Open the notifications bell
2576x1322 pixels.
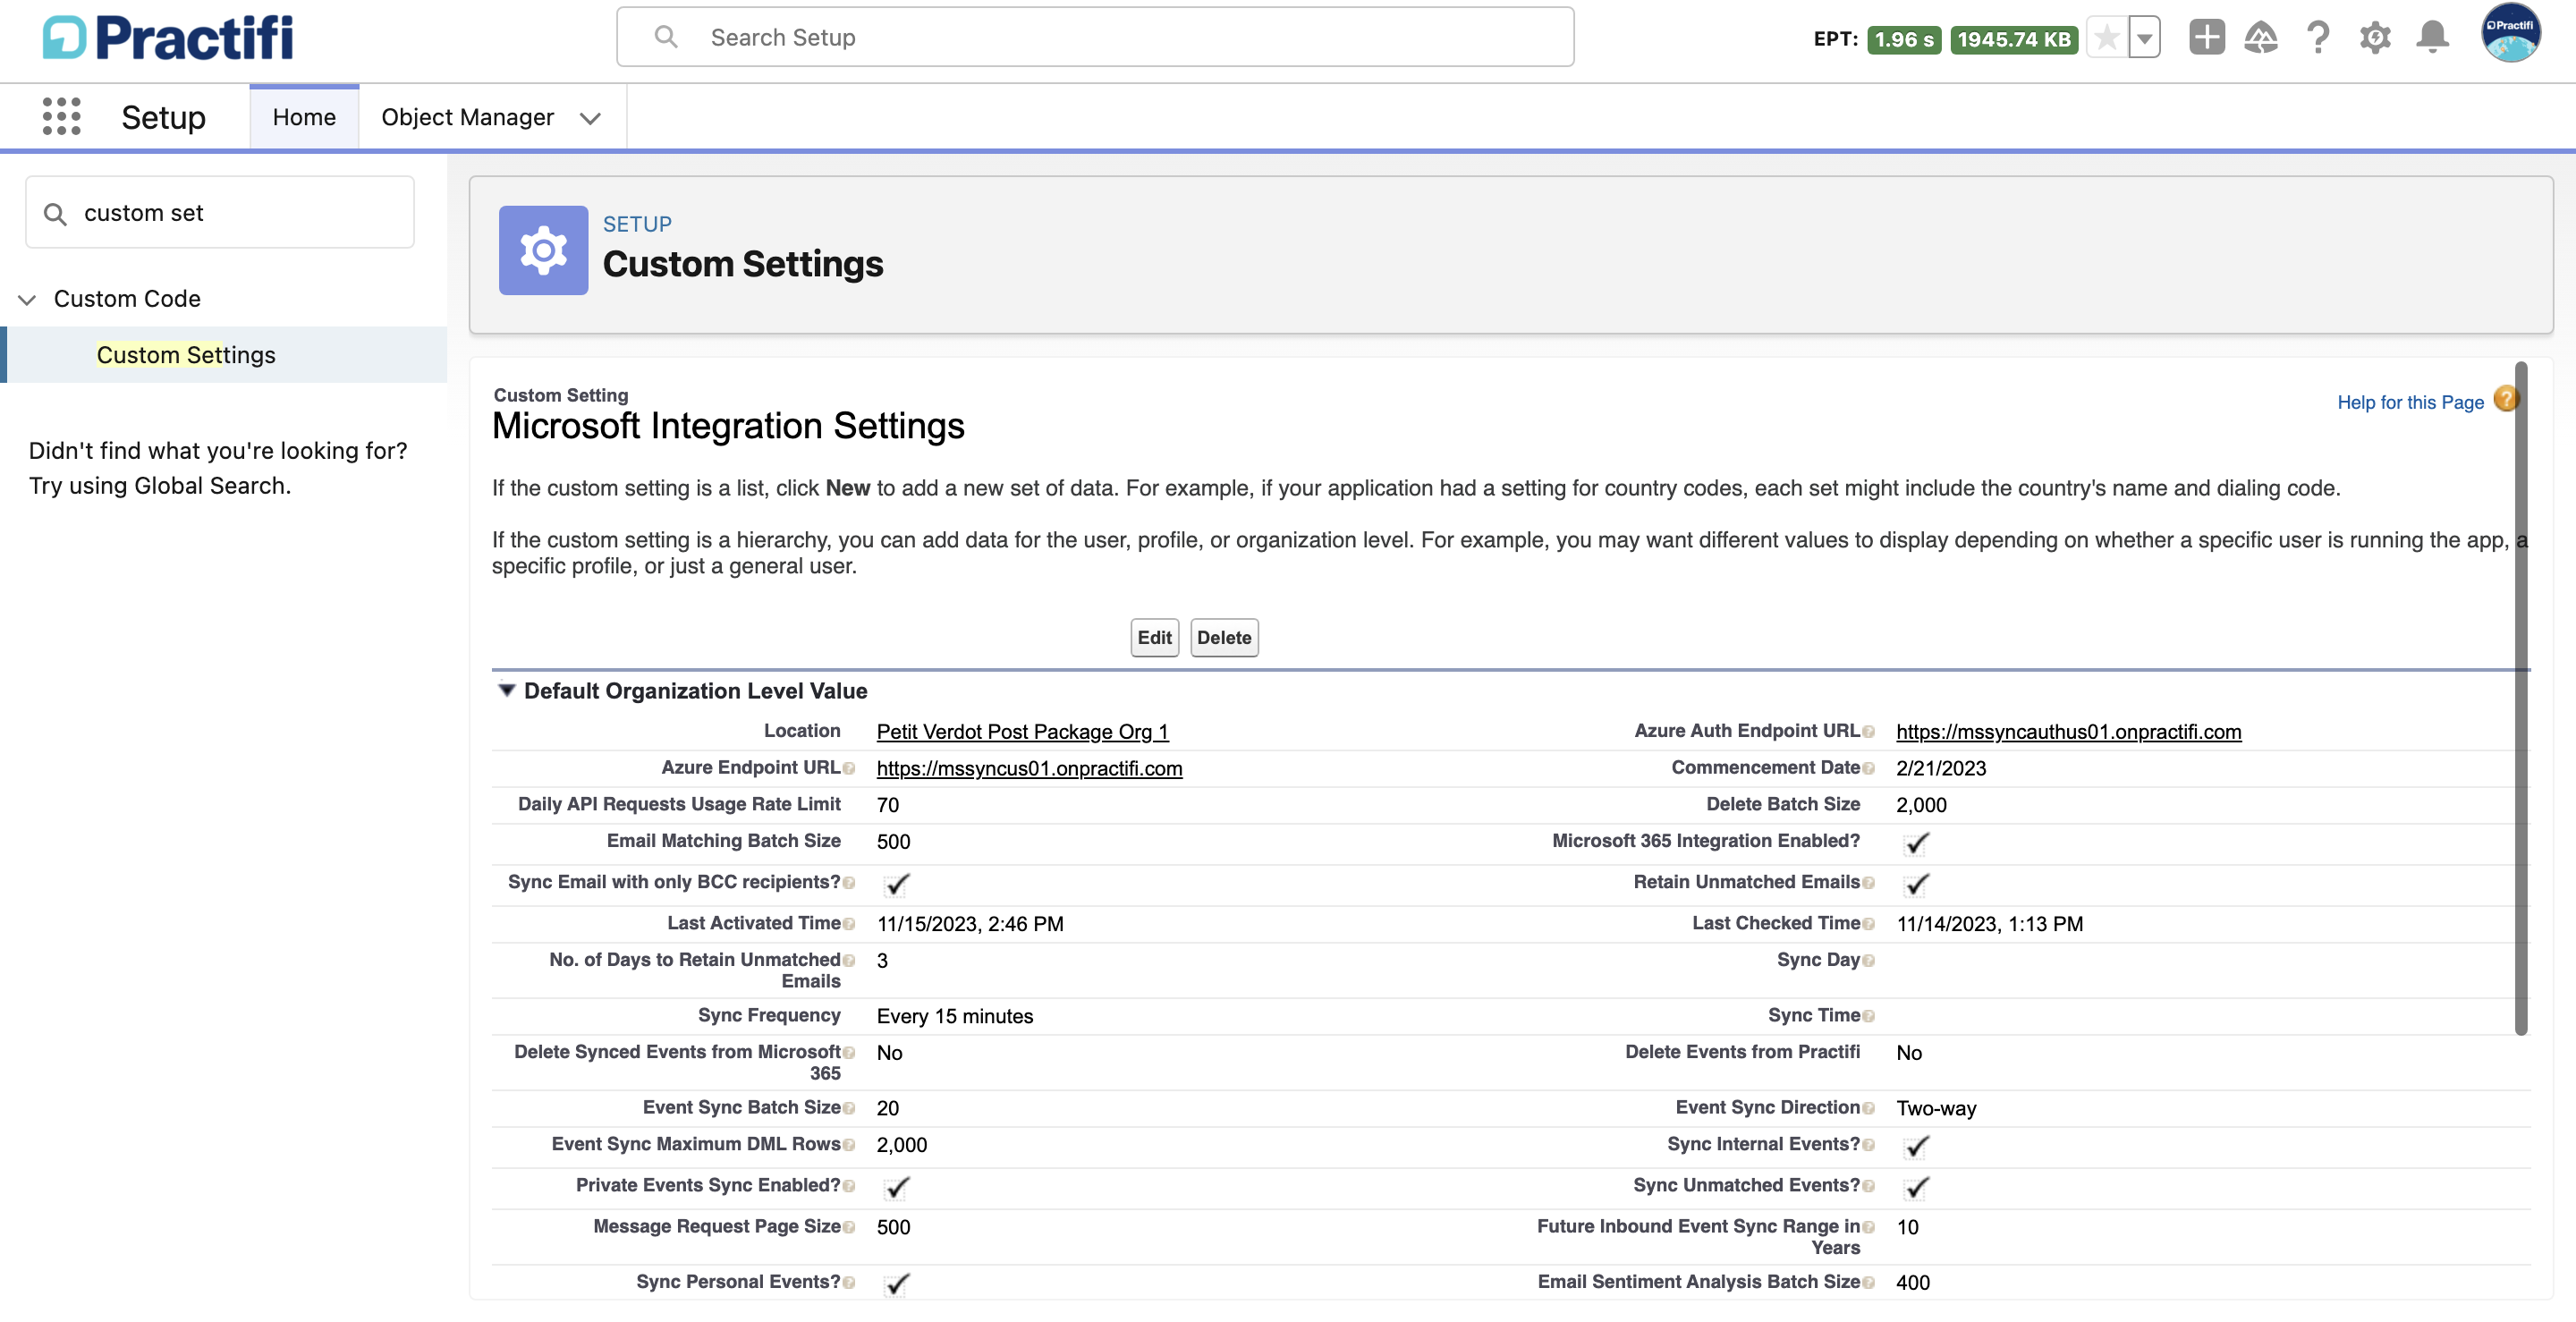[x=2432, y=38]
